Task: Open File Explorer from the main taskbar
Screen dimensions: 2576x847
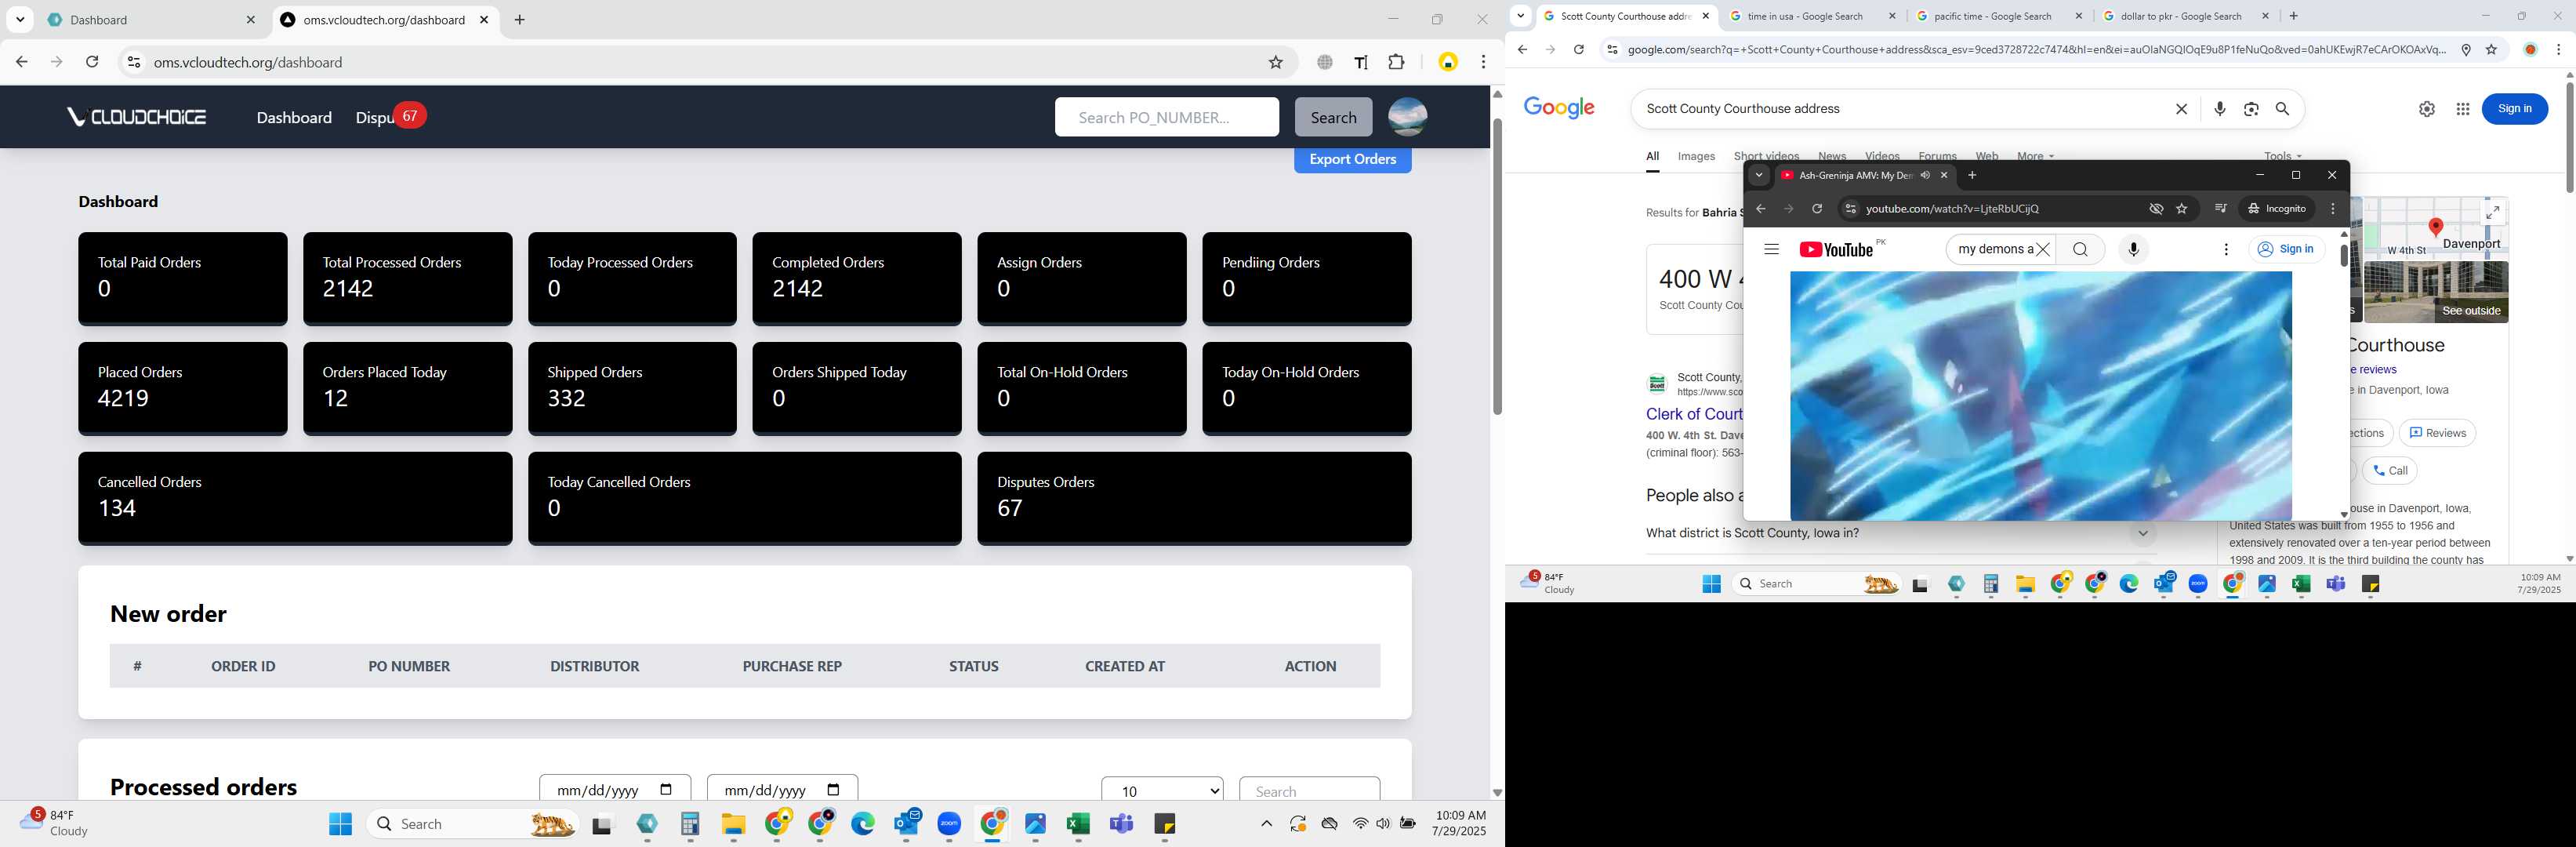Action: (x=733, y=824)
